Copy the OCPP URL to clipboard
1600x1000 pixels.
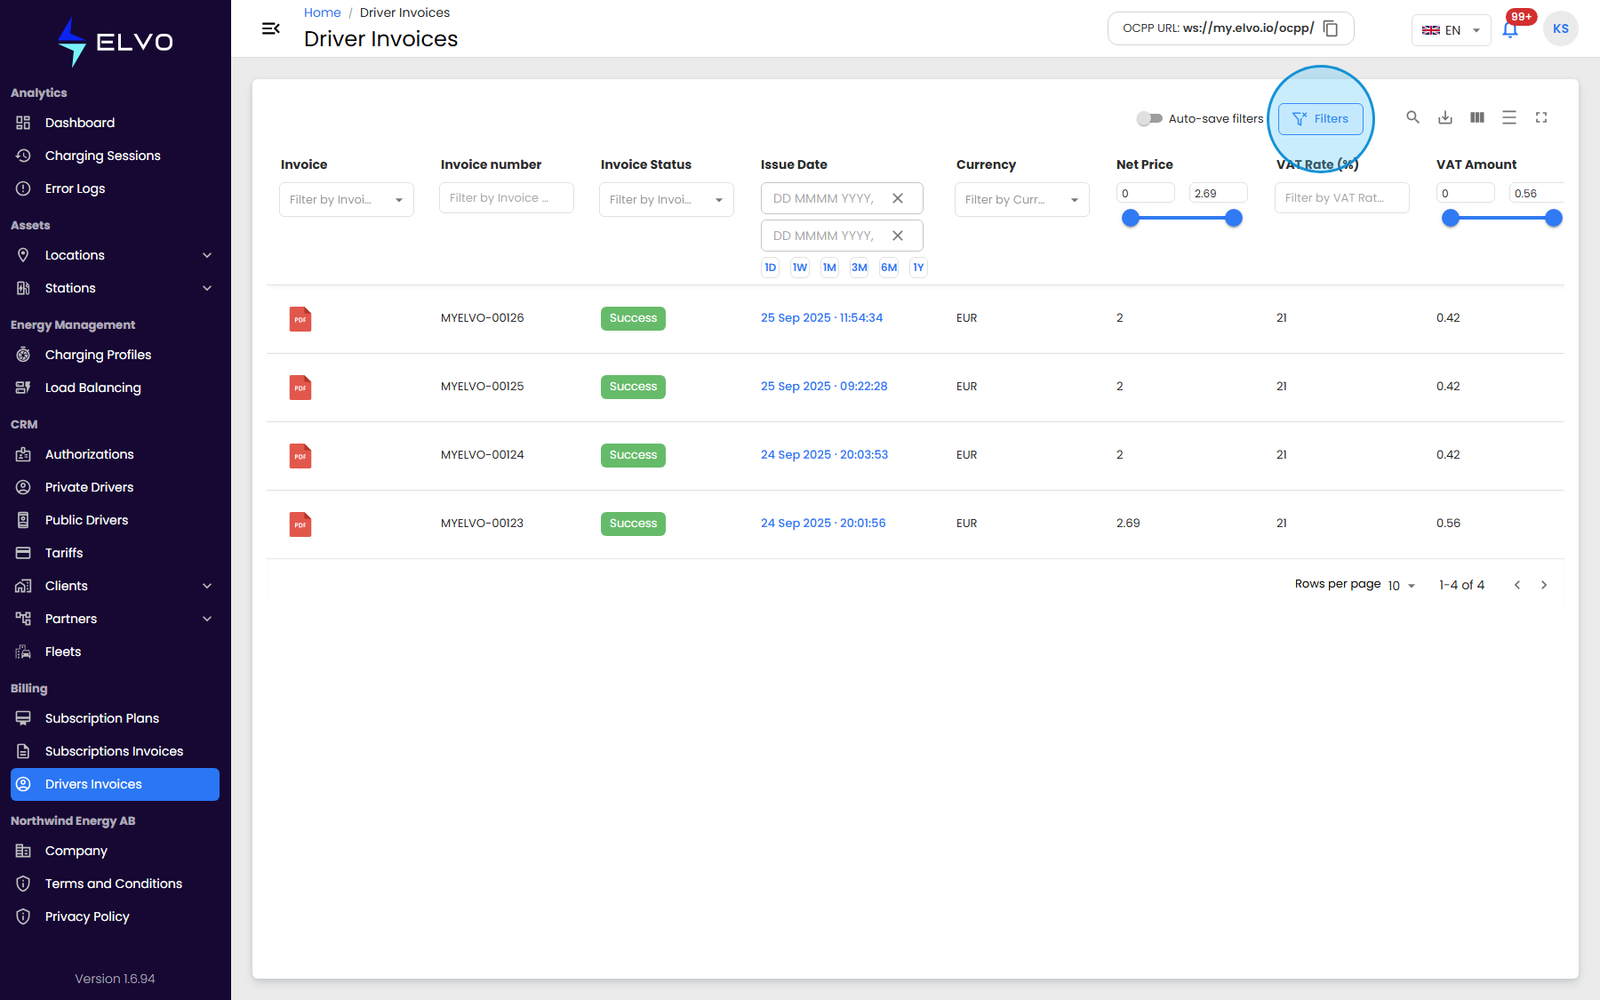(x=1330, y=29)
